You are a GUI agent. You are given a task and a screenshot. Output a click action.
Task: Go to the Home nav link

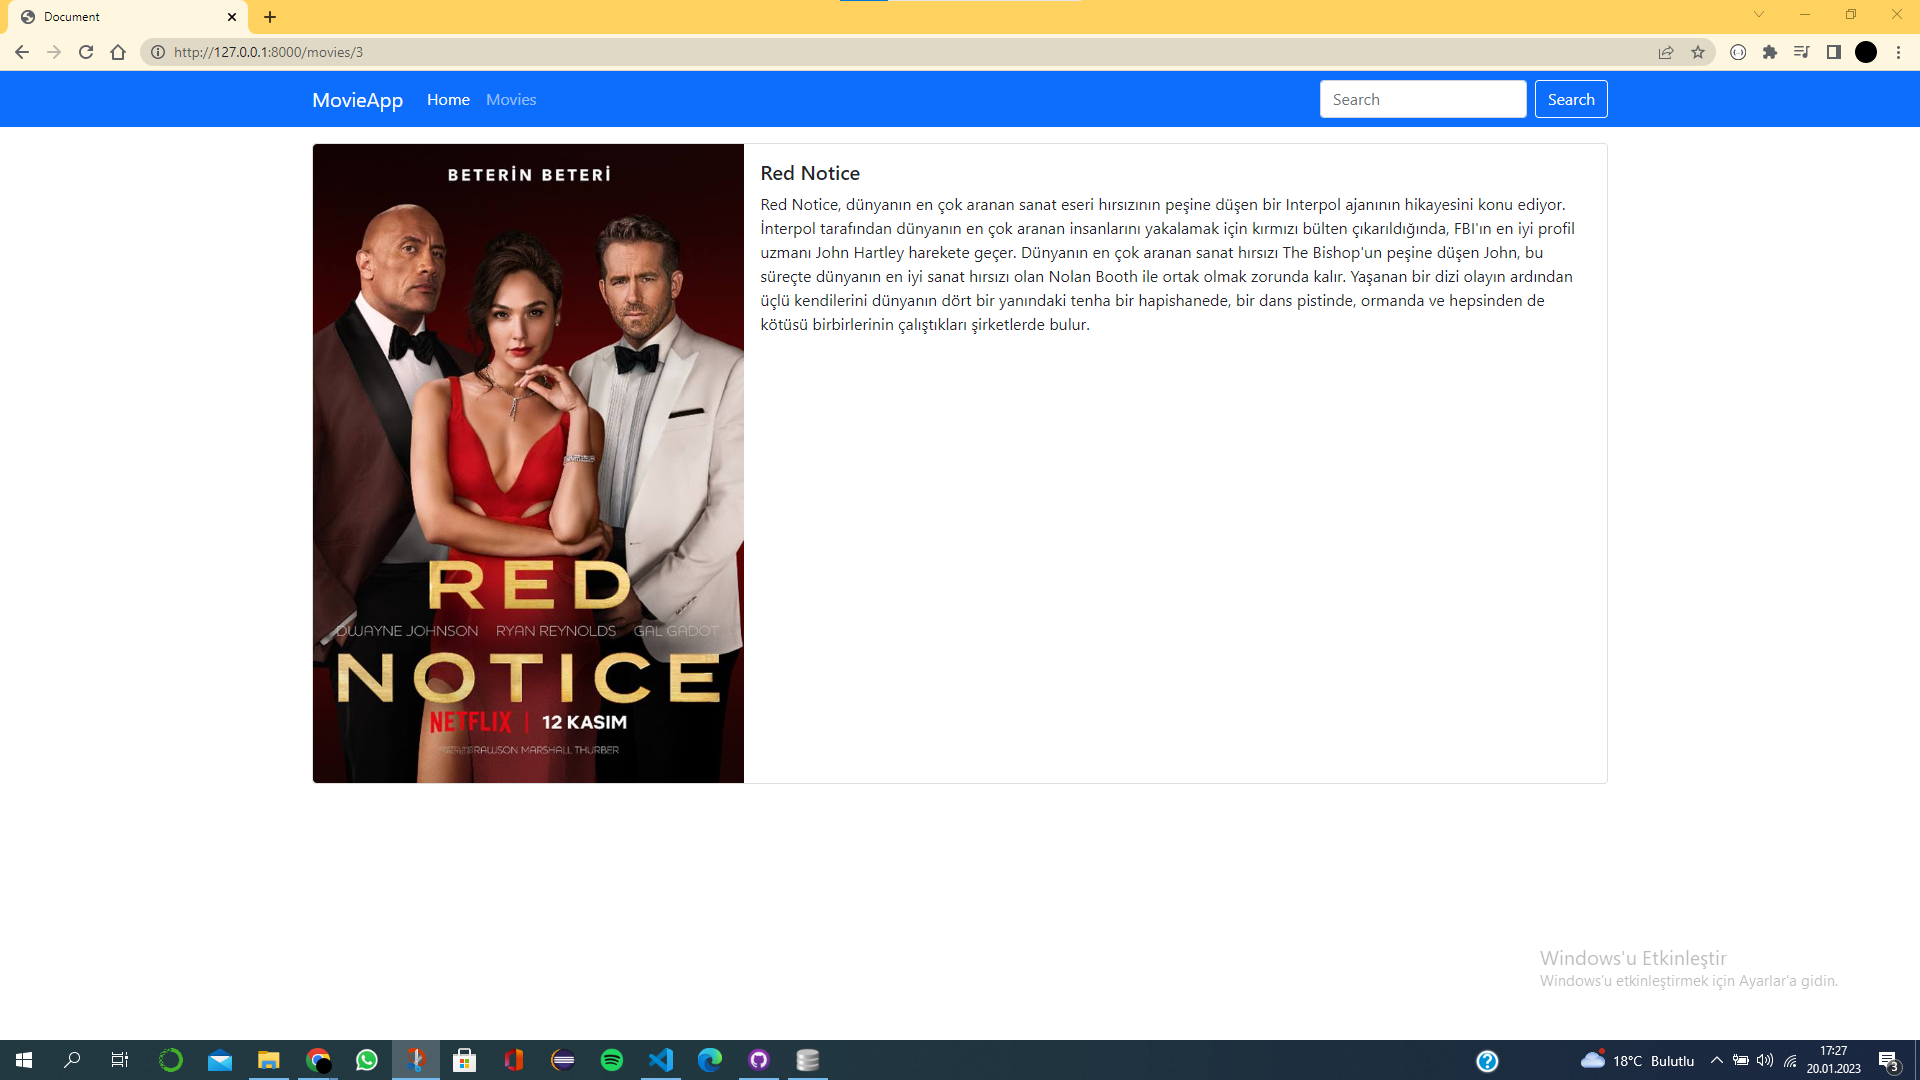tap(448, 99)
